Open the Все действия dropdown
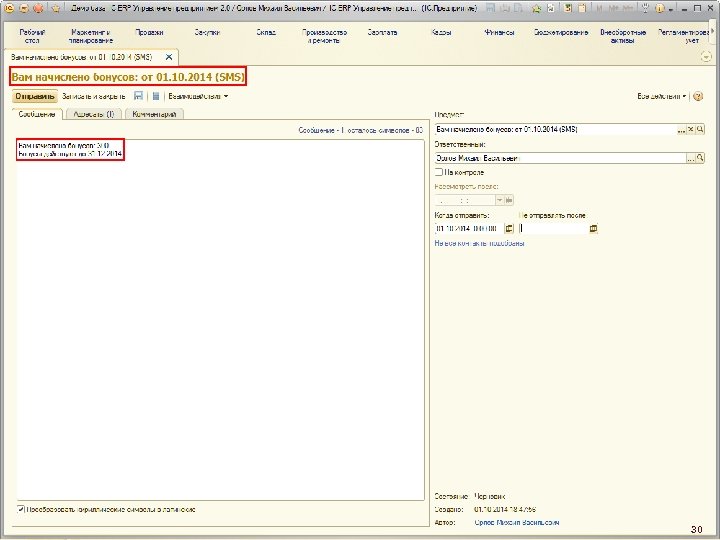The height and width of the screenshot is (540, 720). [662, 96]
